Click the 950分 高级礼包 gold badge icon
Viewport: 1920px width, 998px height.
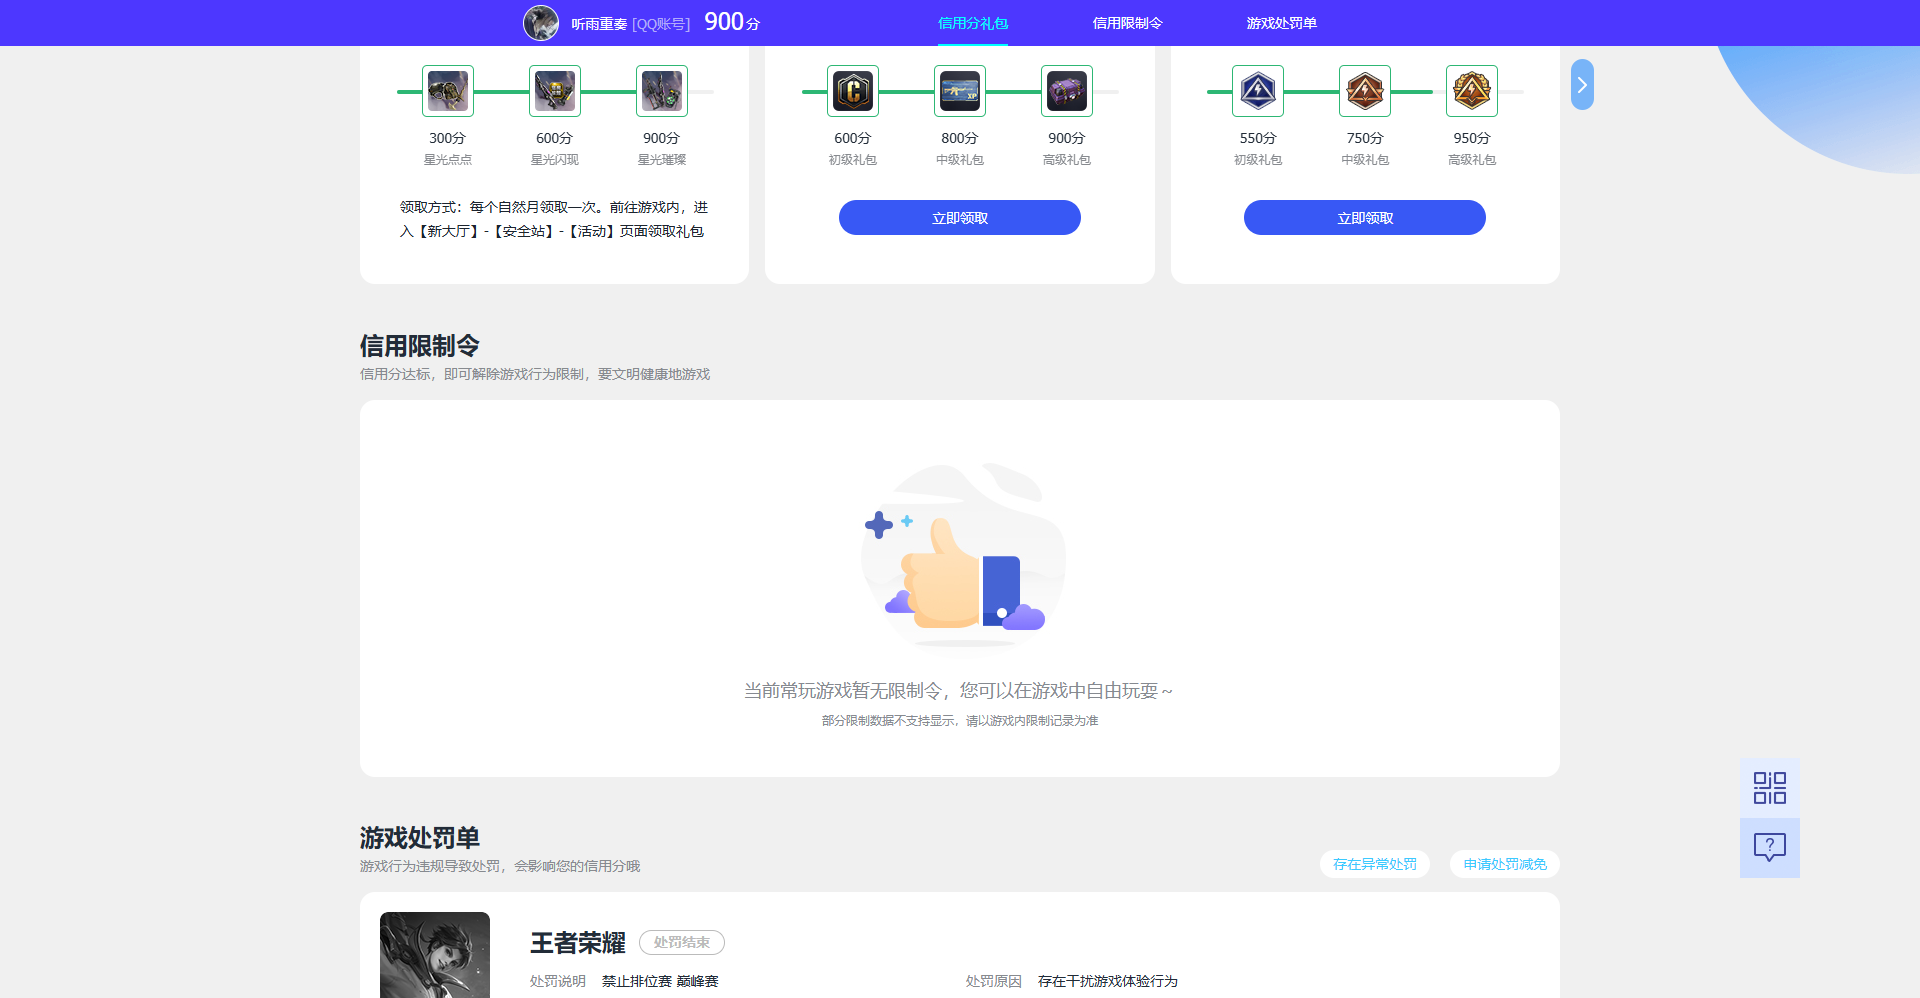[1472, 91]
